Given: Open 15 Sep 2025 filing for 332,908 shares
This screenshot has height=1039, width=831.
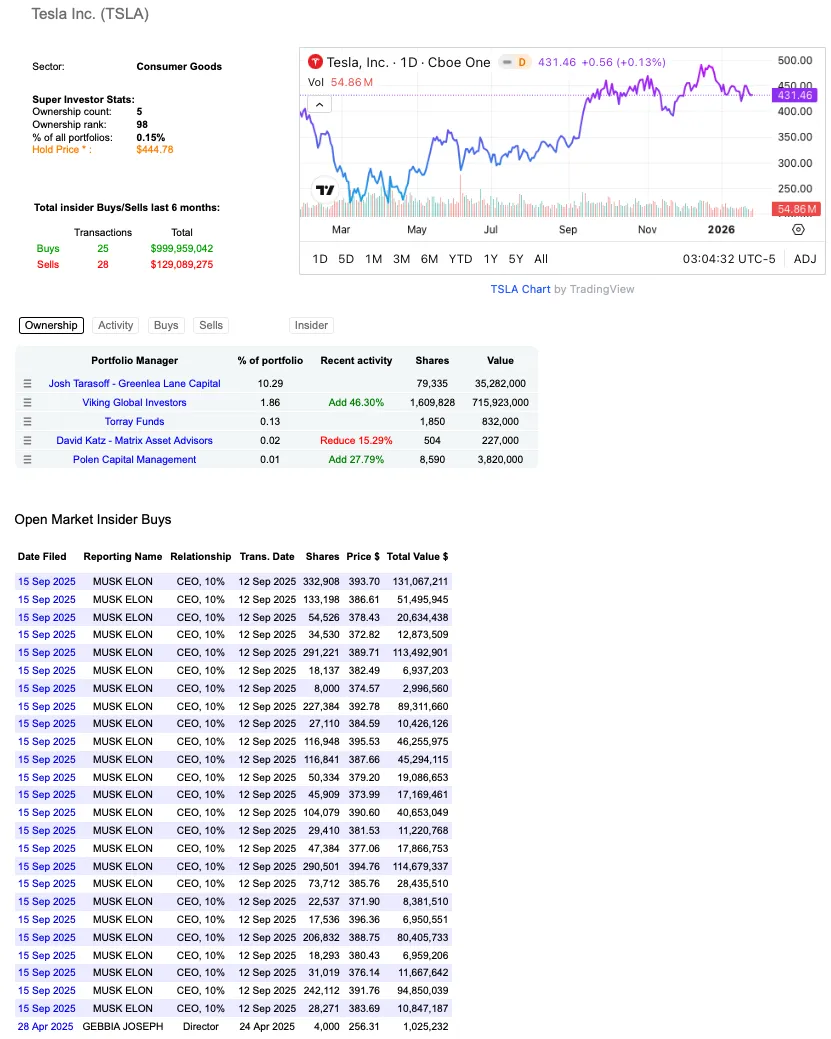Looking at the screenshot, I should pos(46,582).
